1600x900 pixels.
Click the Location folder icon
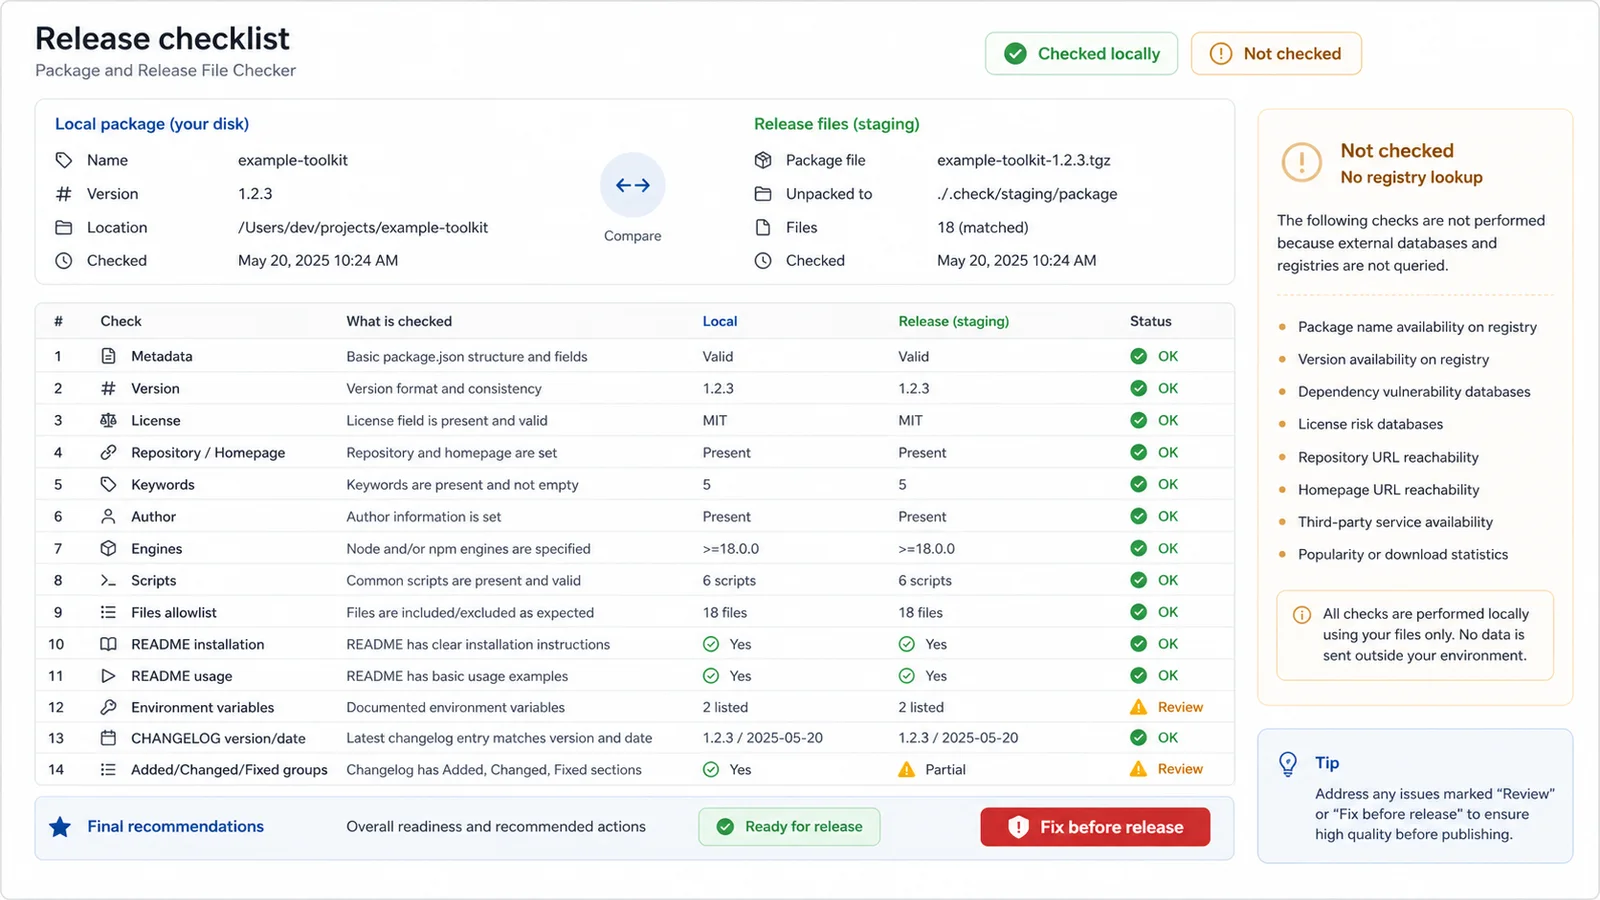(64, 228)
